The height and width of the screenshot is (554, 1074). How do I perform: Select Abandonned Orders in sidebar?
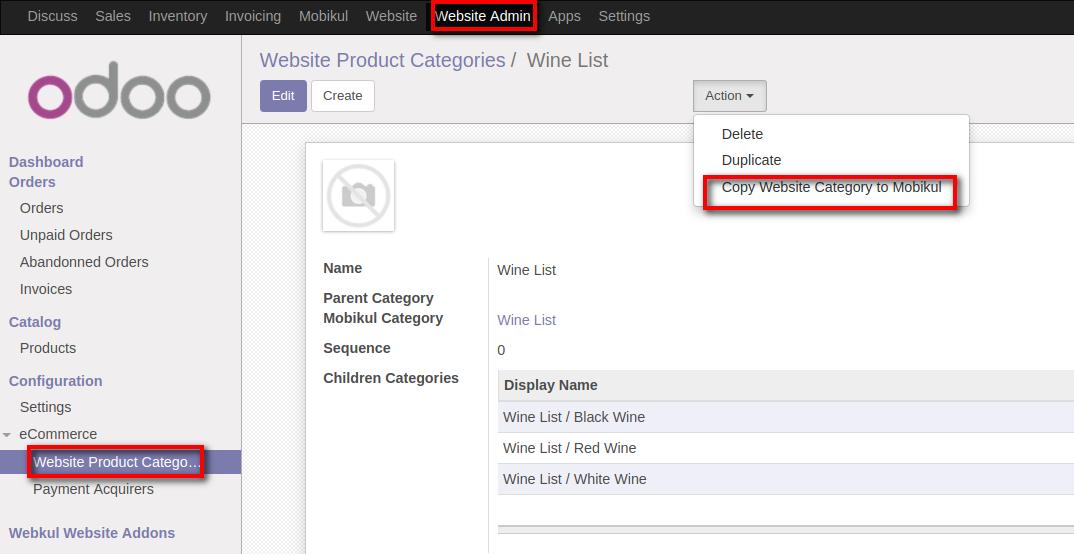tap(84, 262)
